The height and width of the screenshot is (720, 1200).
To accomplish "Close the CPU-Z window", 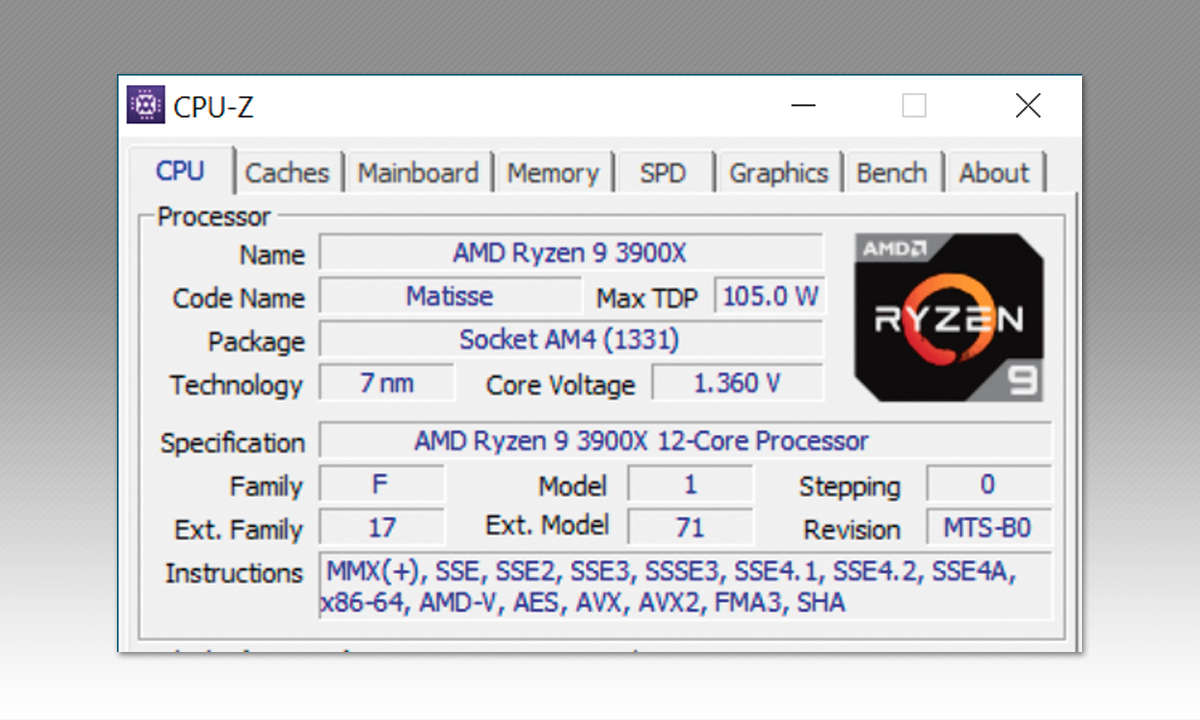I will pyautogui.click(x=1028, y=105).
